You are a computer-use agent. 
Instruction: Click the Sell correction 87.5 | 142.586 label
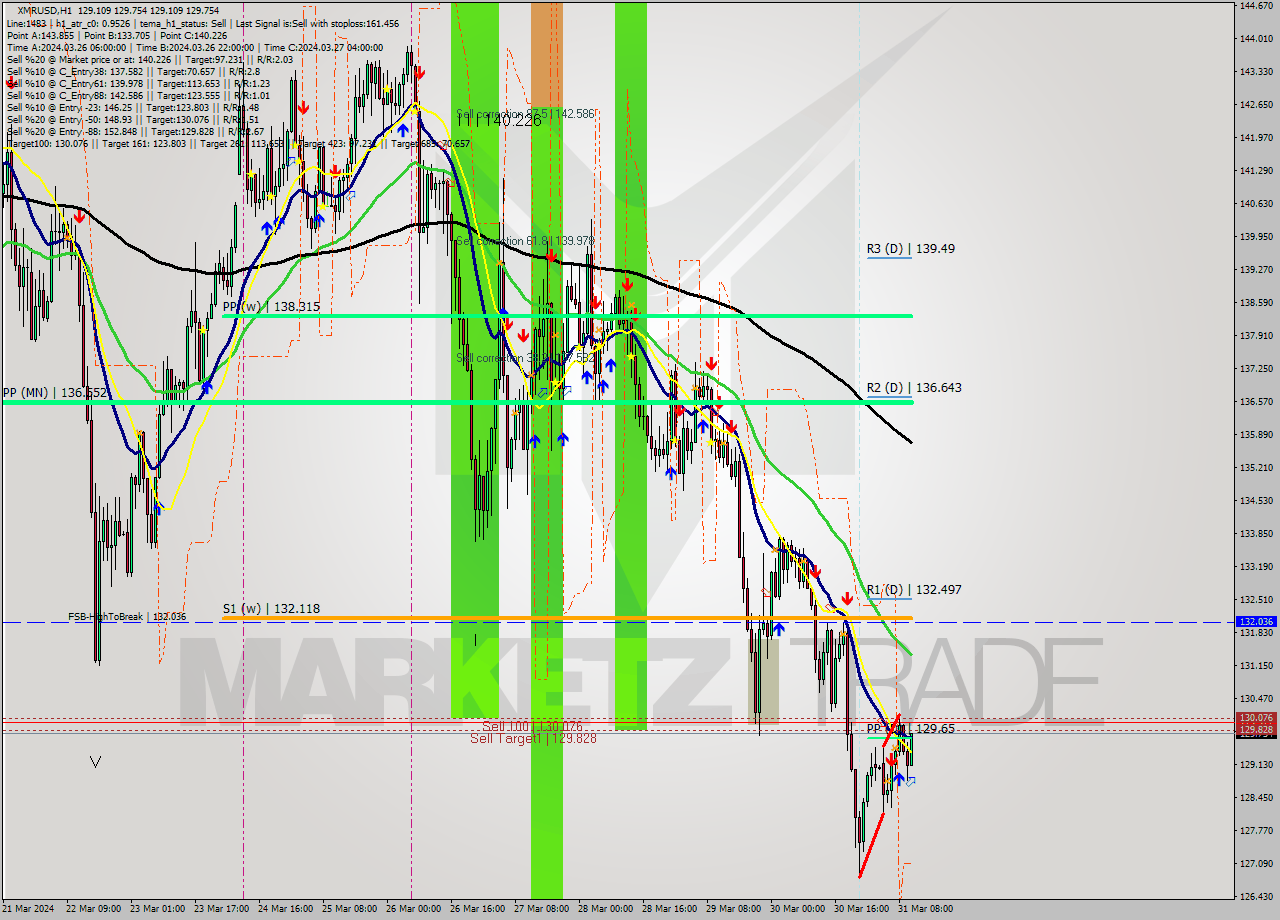[x=526, y=114]
